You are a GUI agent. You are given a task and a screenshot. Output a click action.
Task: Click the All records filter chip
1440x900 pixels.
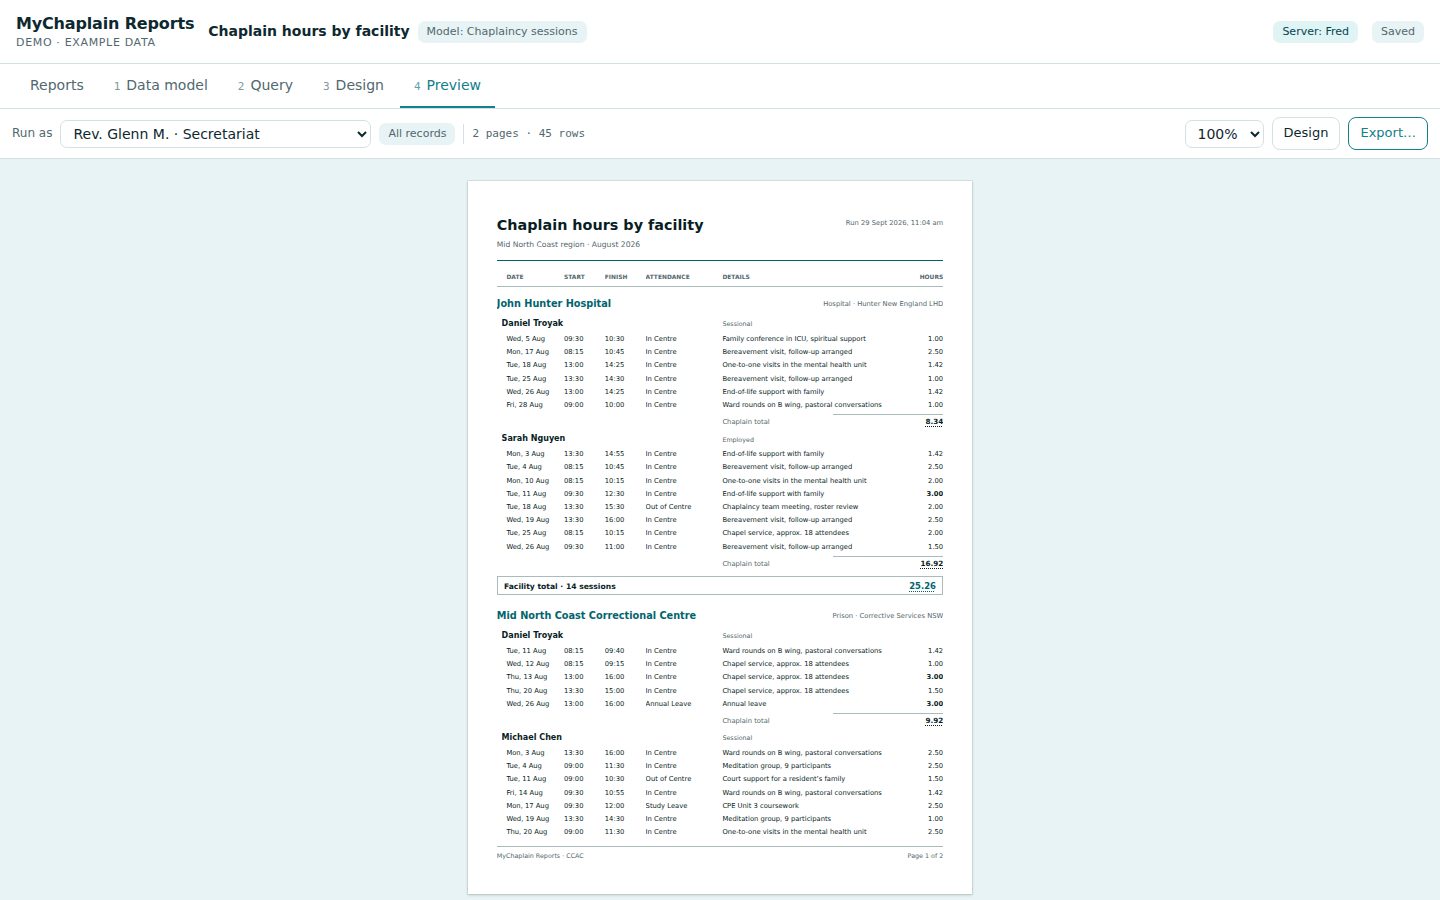pos(417,134)
